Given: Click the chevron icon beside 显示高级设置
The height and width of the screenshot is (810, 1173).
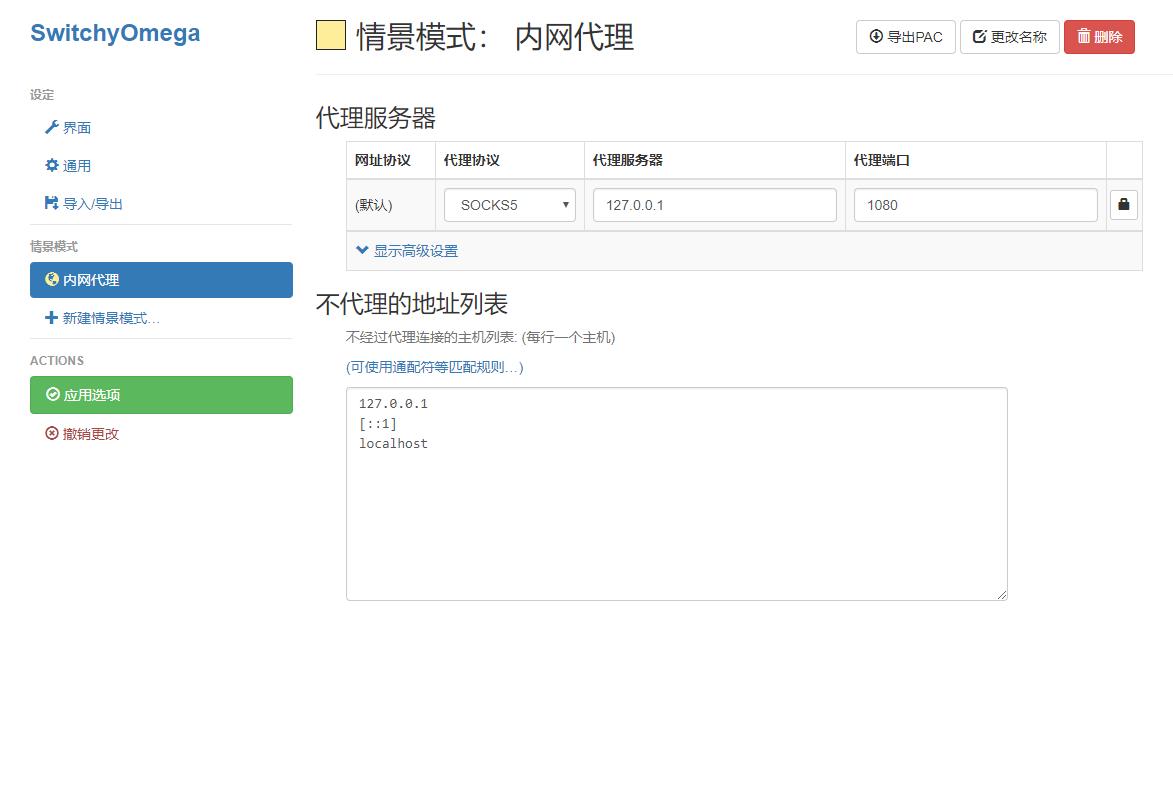Looking at the screenshot, I should (362, 250).
